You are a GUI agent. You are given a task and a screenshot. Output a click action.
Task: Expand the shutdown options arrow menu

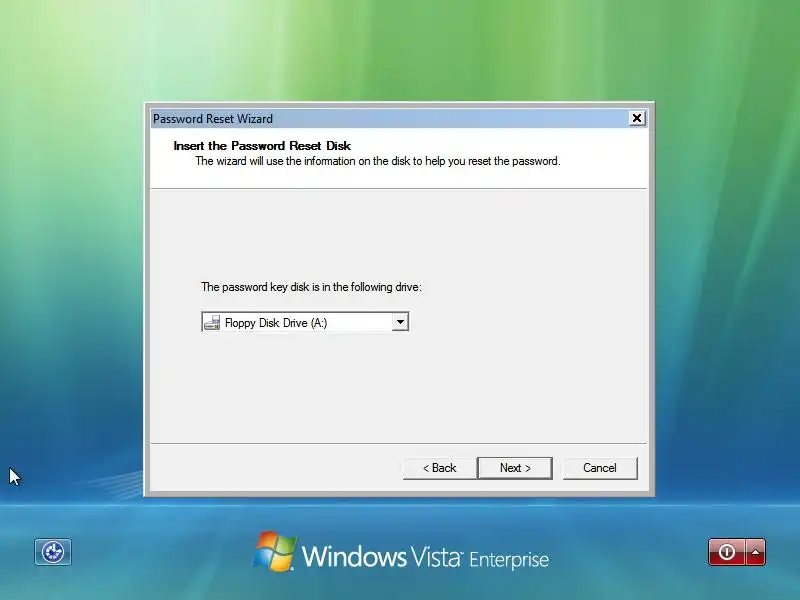click(756, 552)
